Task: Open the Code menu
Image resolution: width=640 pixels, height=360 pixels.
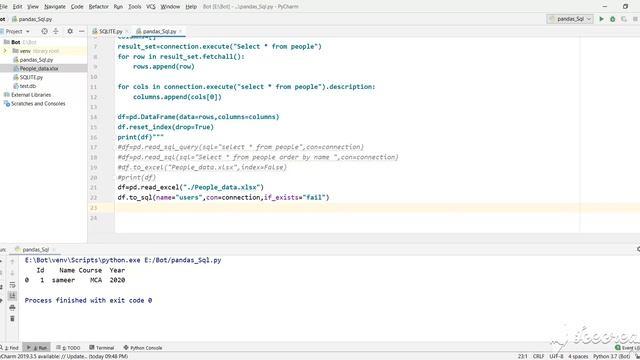Action: click(77, 7)
